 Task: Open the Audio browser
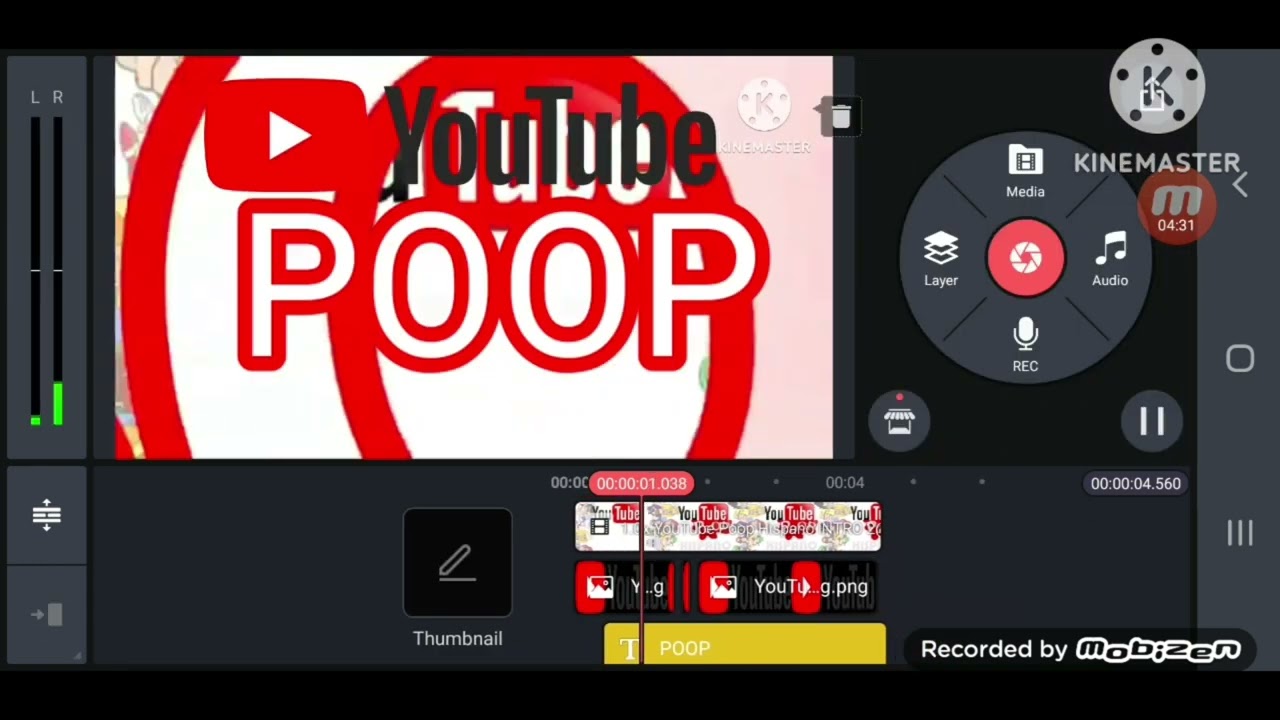[1110, 259]
